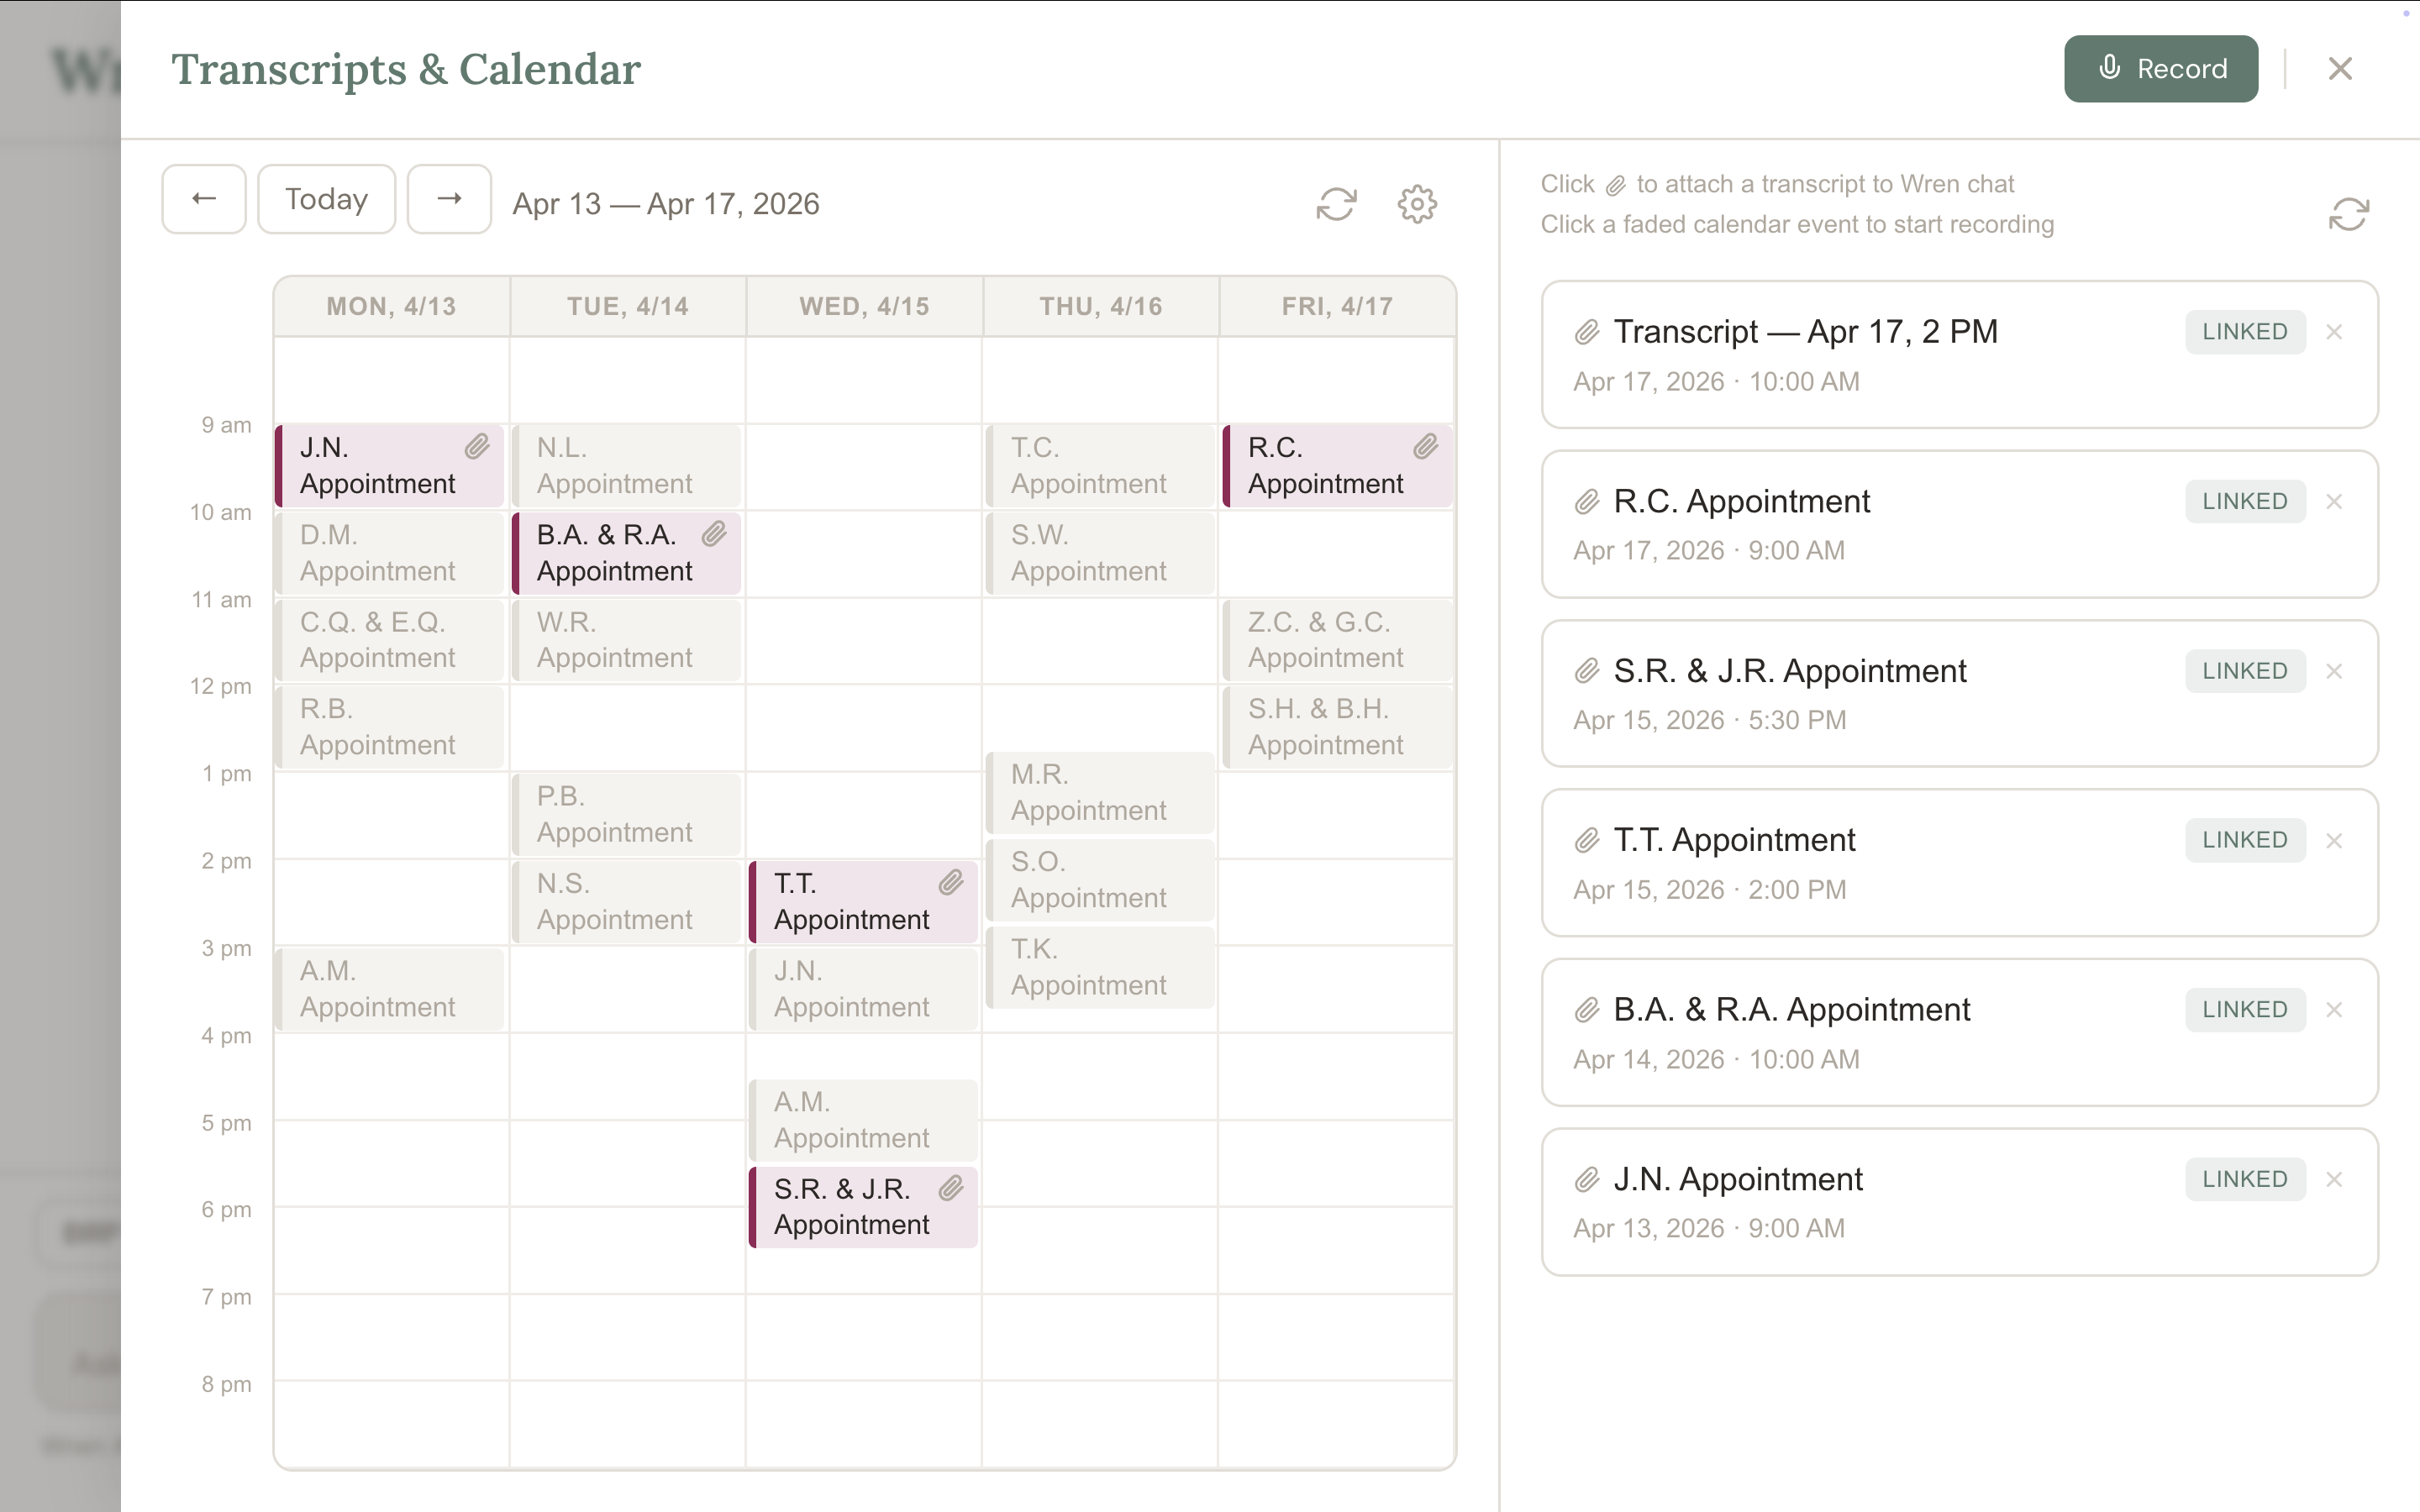The width and height of the screenshot is (2420, 1512).
Task: Select faded D.M. Appointment event
Action: [x=390, y=553]
